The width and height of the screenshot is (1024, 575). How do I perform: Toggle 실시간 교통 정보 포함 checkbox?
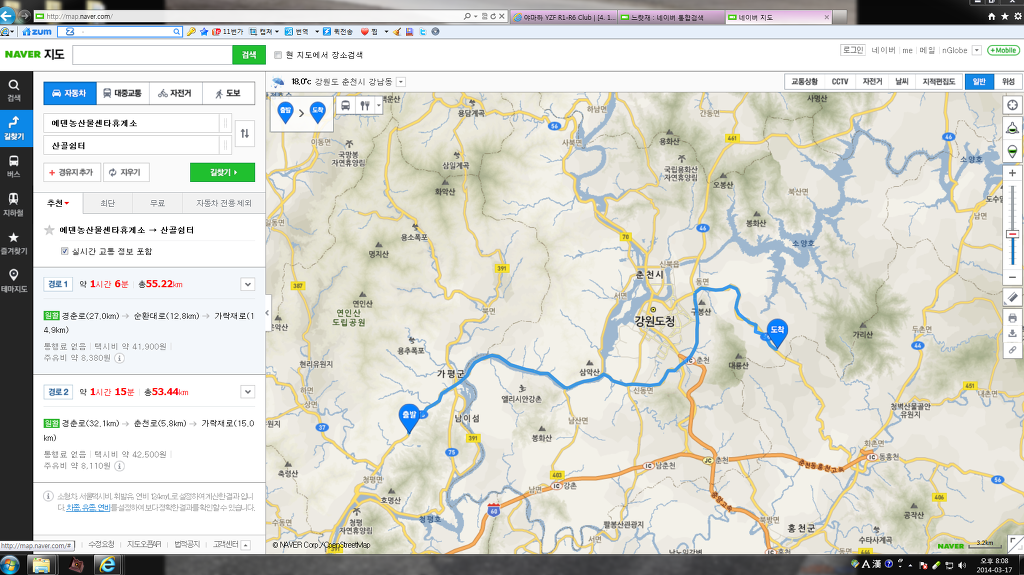pos(65,251)
